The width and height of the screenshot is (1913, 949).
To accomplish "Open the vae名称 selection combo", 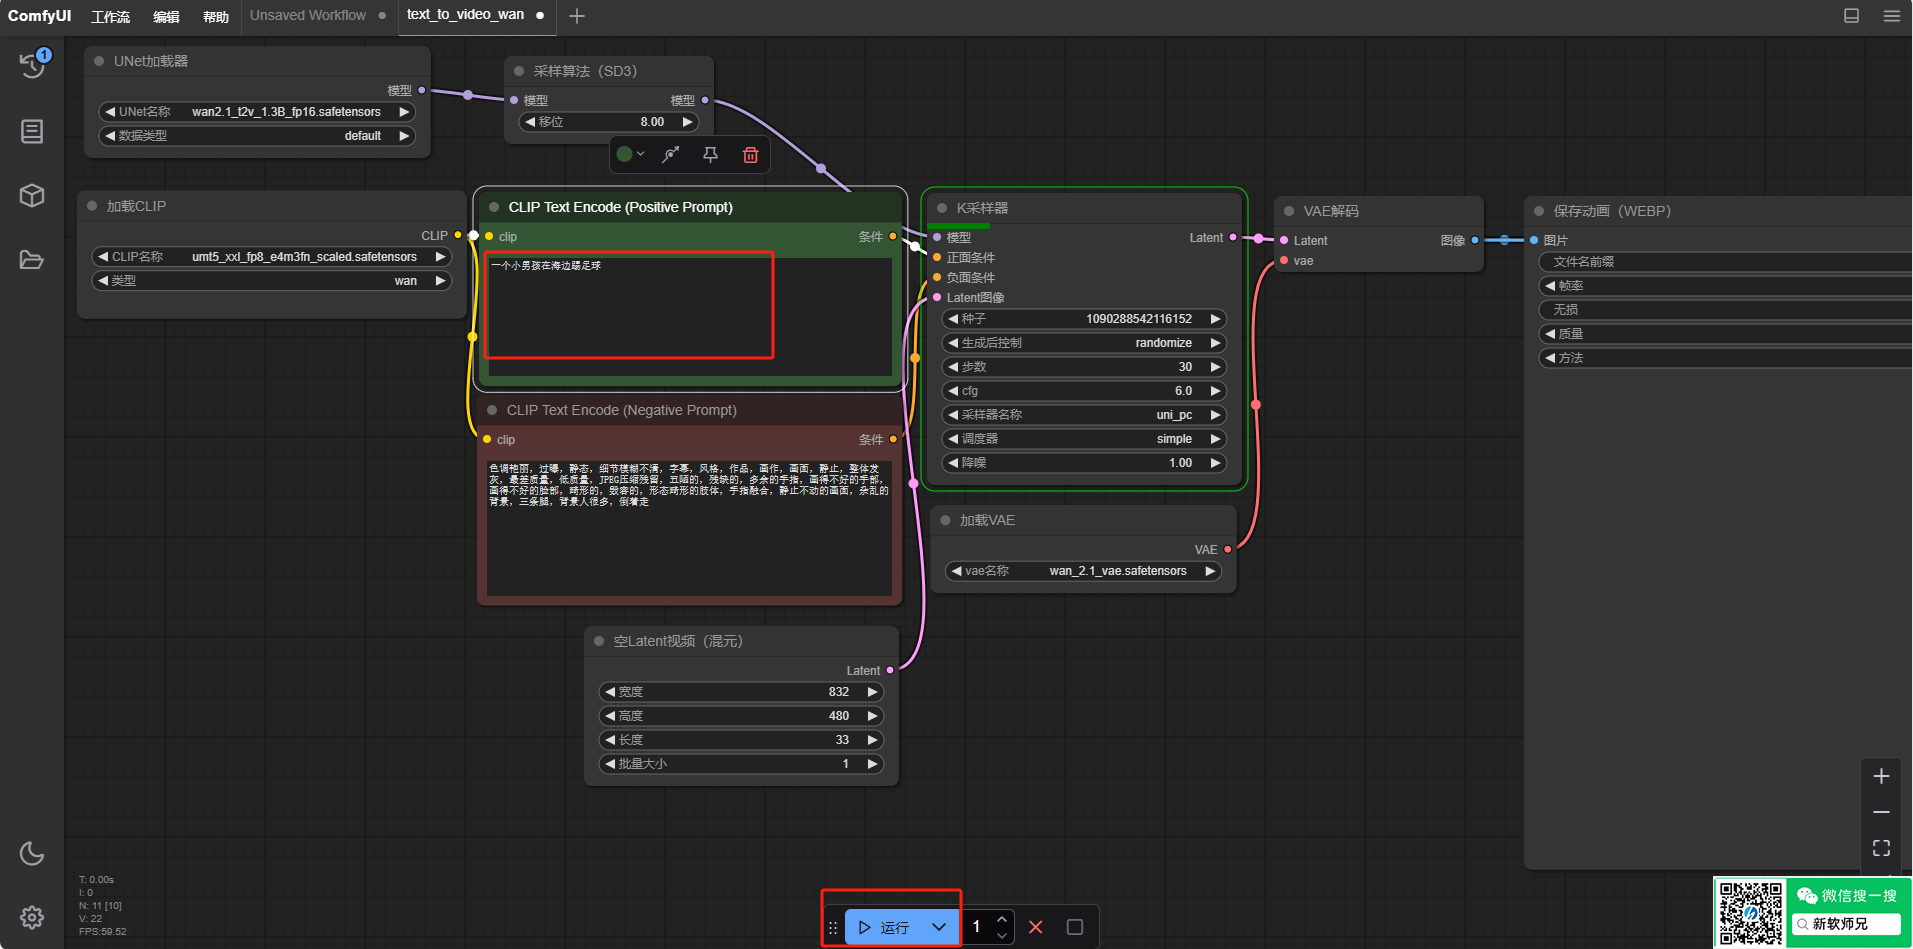I will [1083, 571].
